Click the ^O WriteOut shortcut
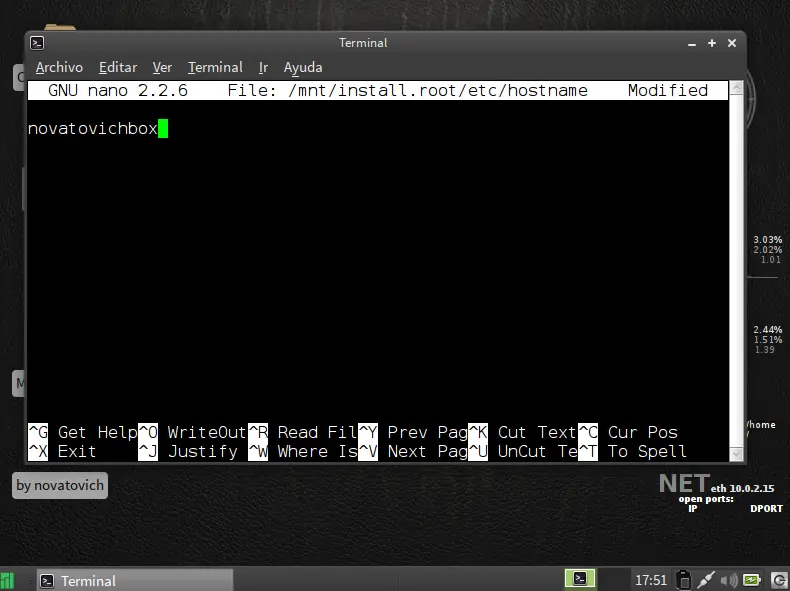Image resolution: width=790 pixels, height=591 pixels. 192,432
